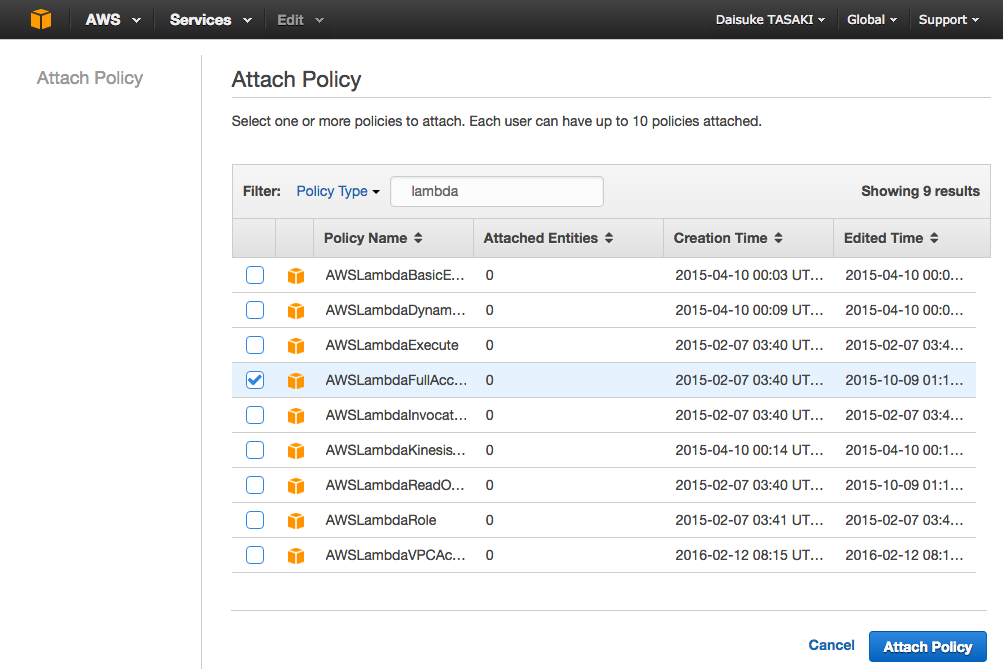Click the Policy Name column header

point(393,238)
